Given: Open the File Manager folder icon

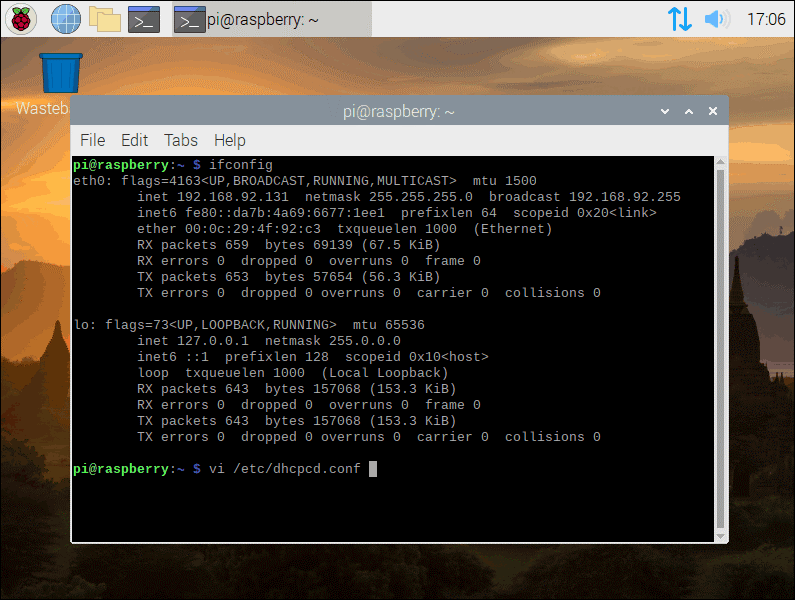Looking at the screenshot, I should point(105,19).
